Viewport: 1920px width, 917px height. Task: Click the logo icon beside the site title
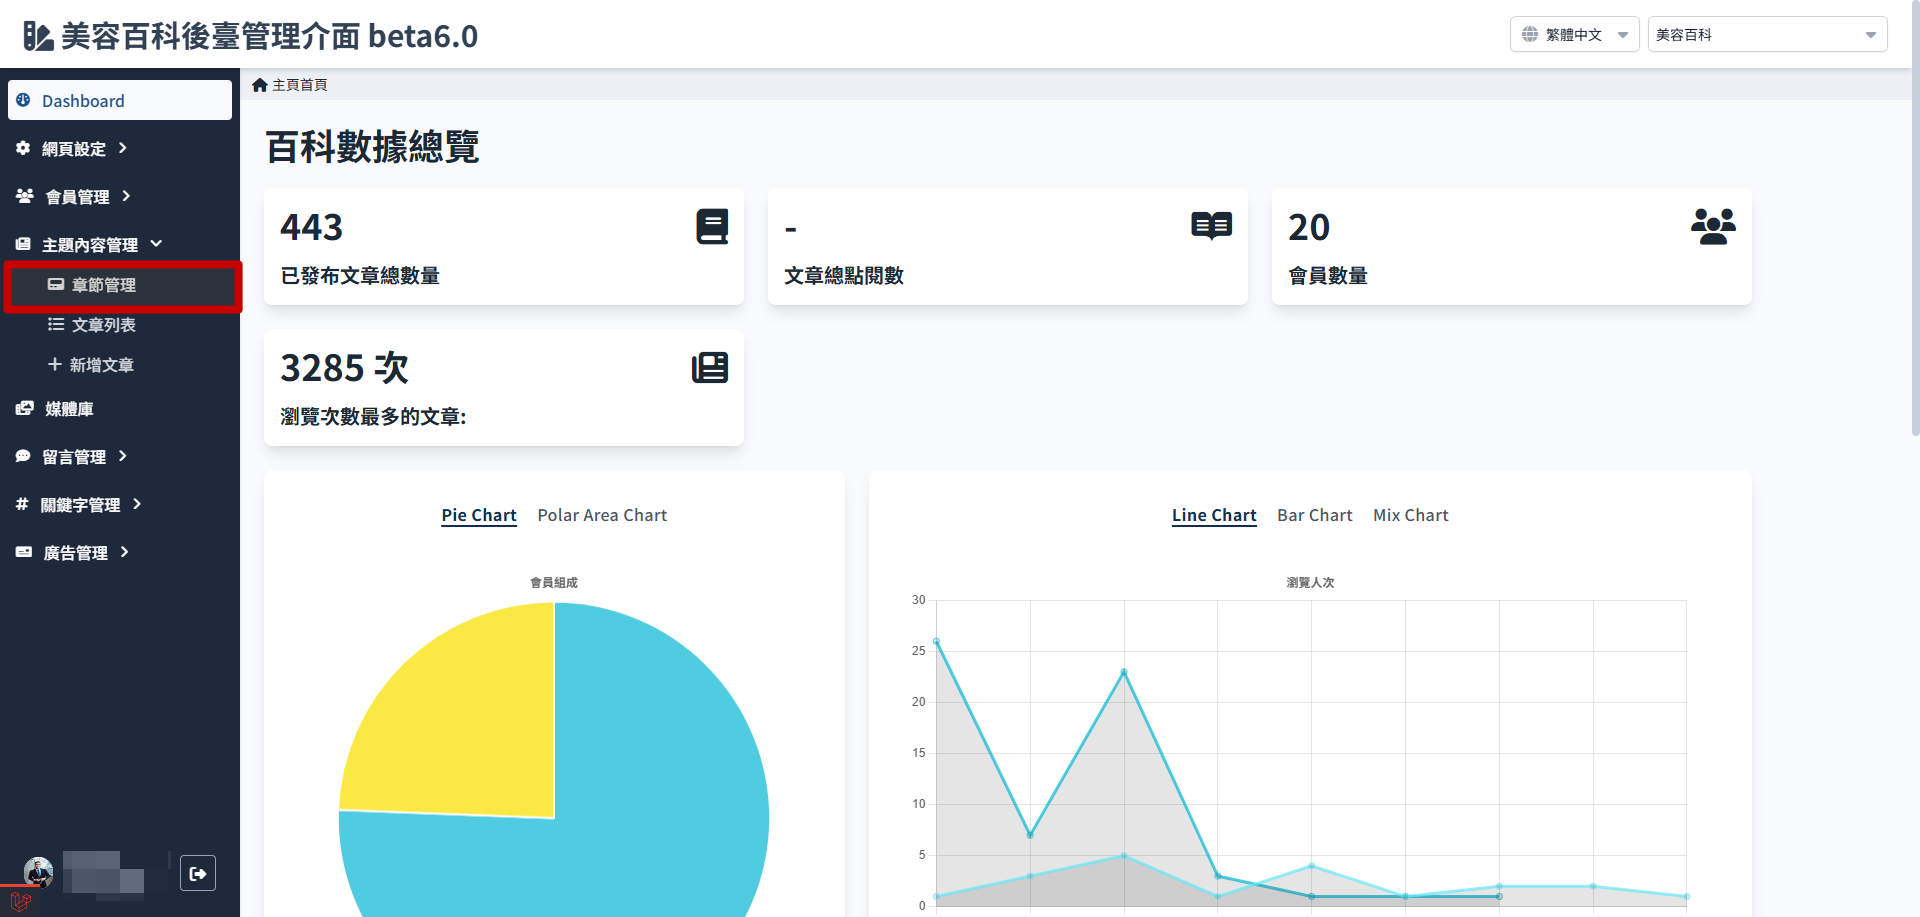pyautogui.click(x=38, y=36)
